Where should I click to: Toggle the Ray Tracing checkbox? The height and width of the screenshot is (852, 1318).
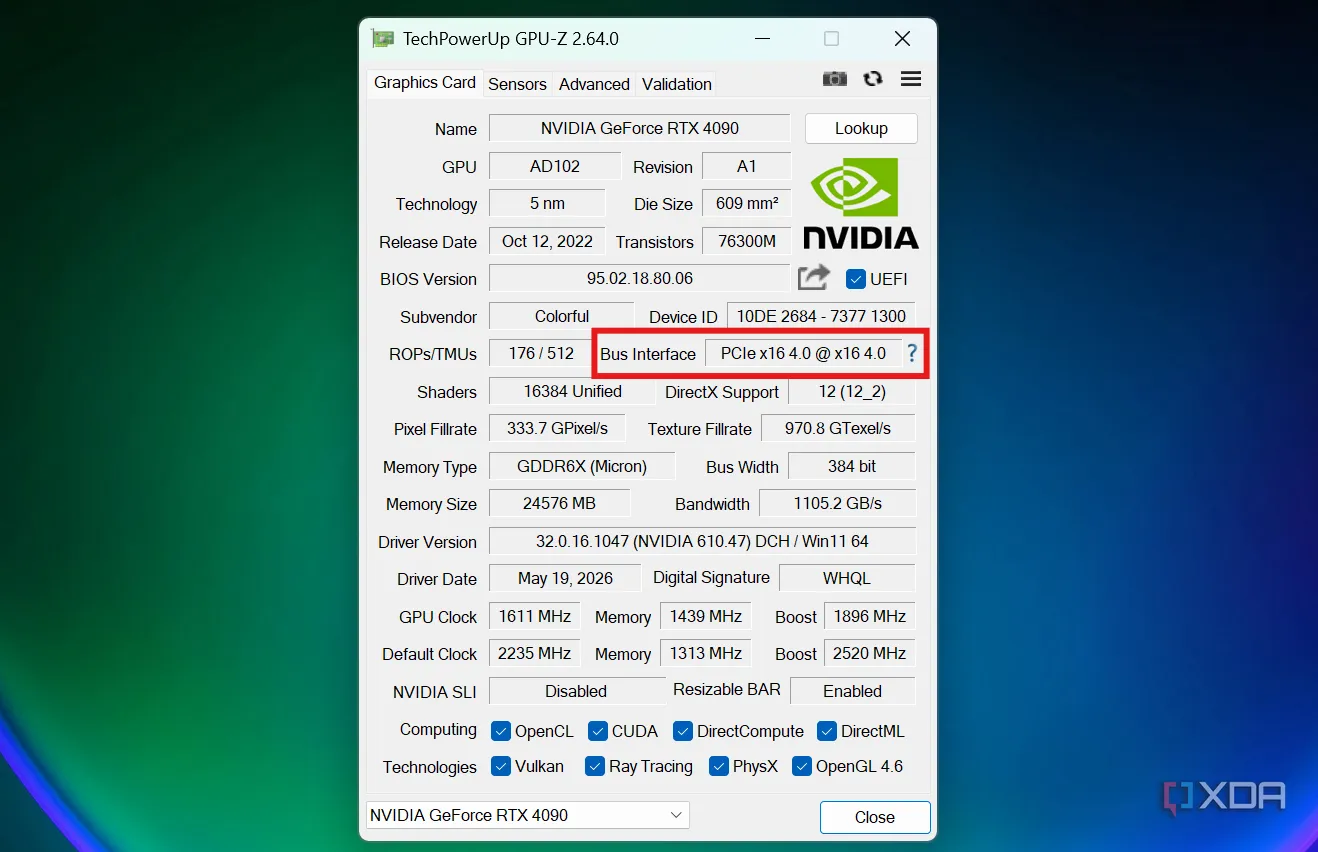(595, 766)
